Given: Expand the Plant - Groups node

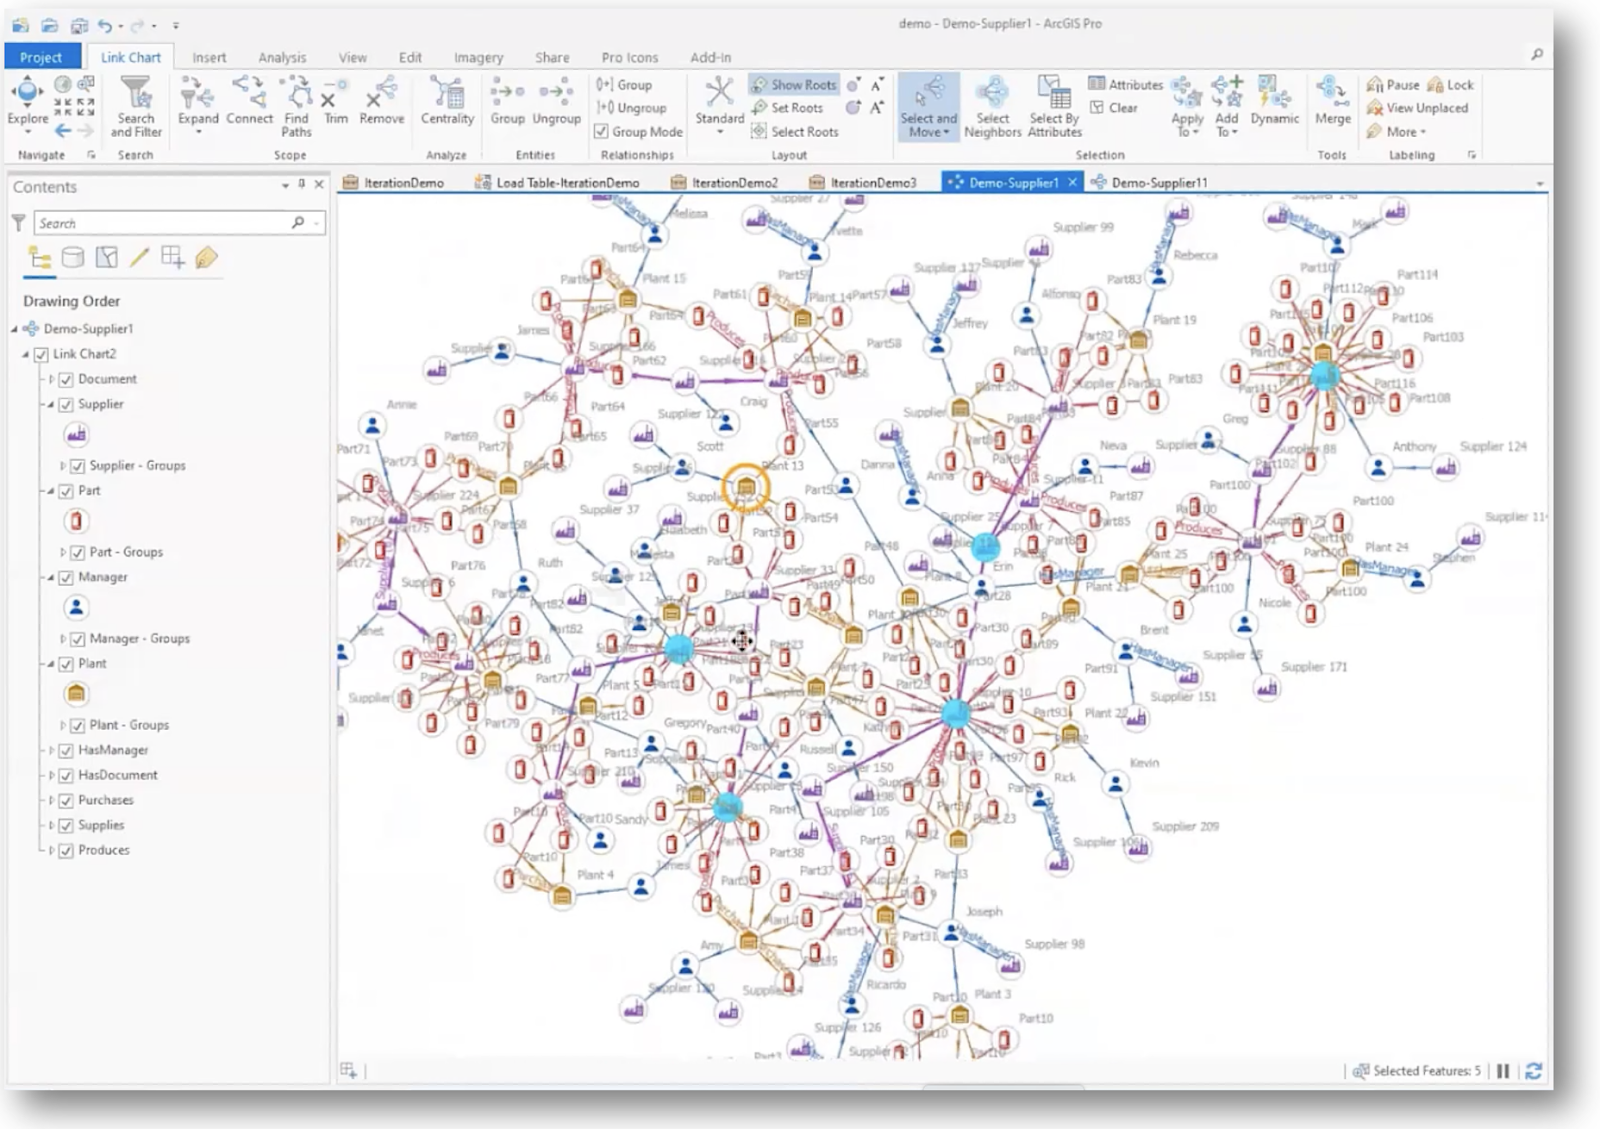Looking at the screenshot, I should tap(62, 725).
